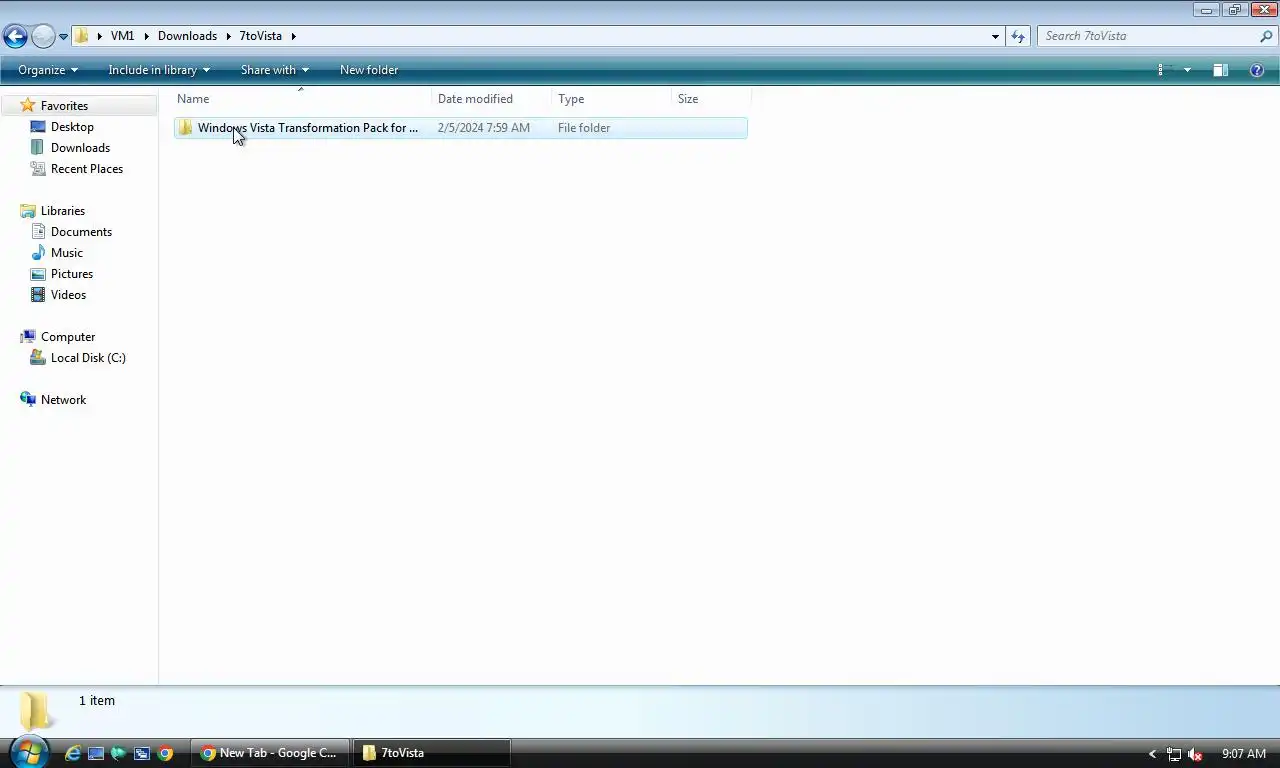Click the folder icon in address bar
This screenshot has height=768, width=1280.
(x=82, y=36)
